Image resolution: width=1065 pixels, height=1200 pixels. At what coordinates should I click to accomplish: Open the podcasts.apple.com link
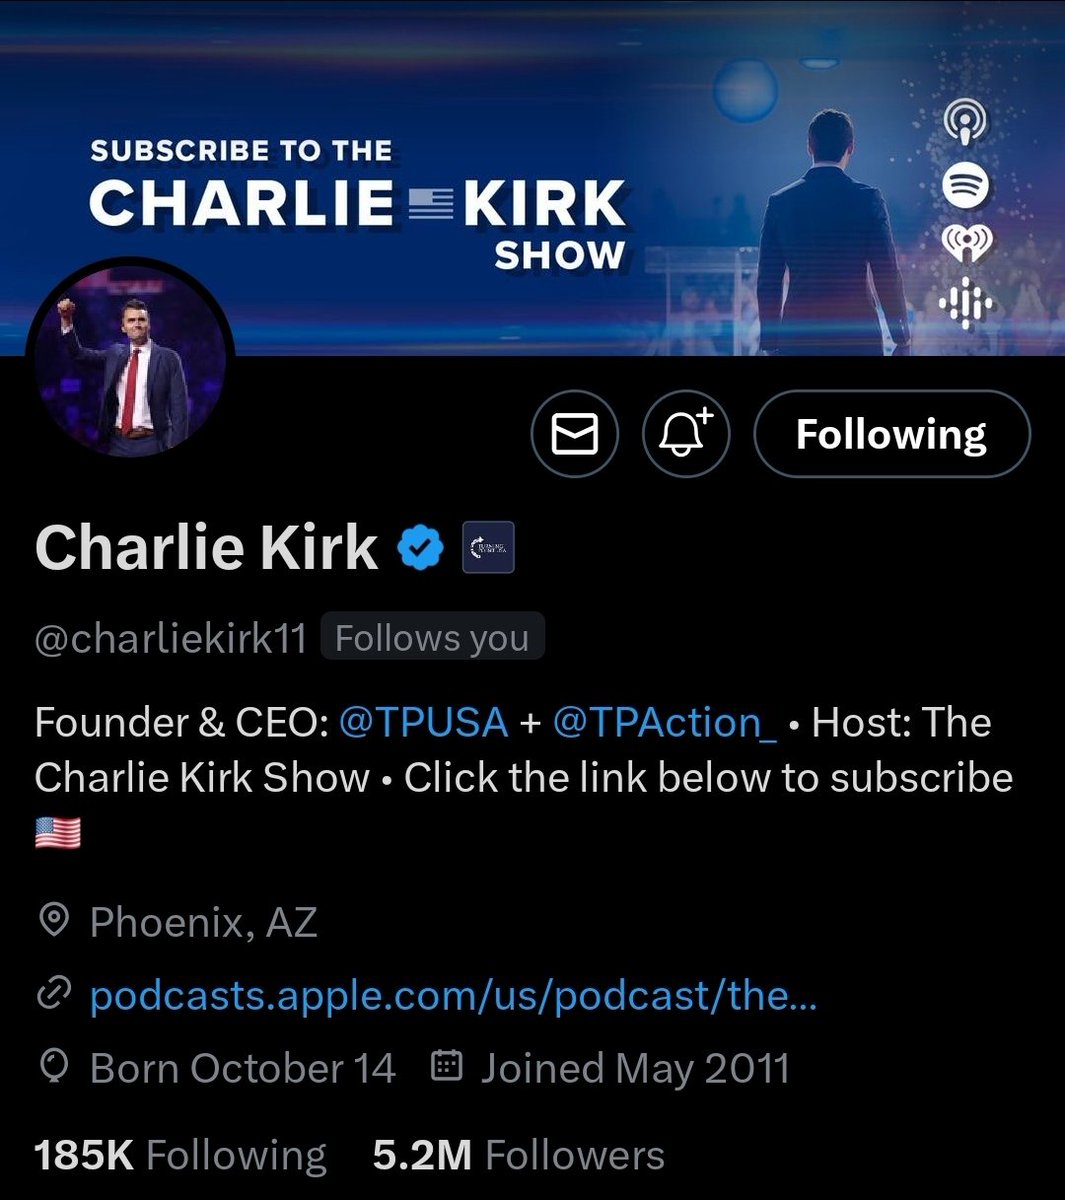point(453,995)
